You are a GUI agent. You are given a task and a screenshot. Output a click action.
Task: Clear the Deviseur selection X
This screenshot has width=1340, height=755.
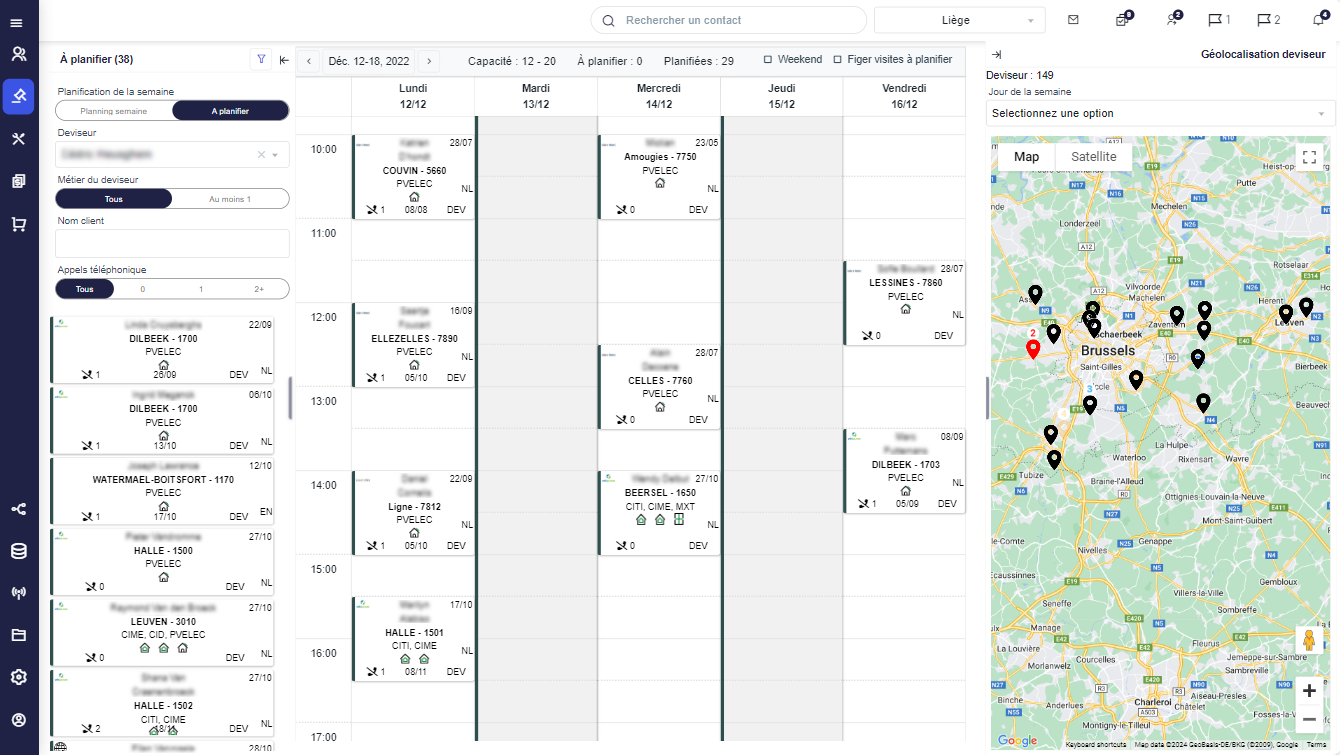pos(261,155)
